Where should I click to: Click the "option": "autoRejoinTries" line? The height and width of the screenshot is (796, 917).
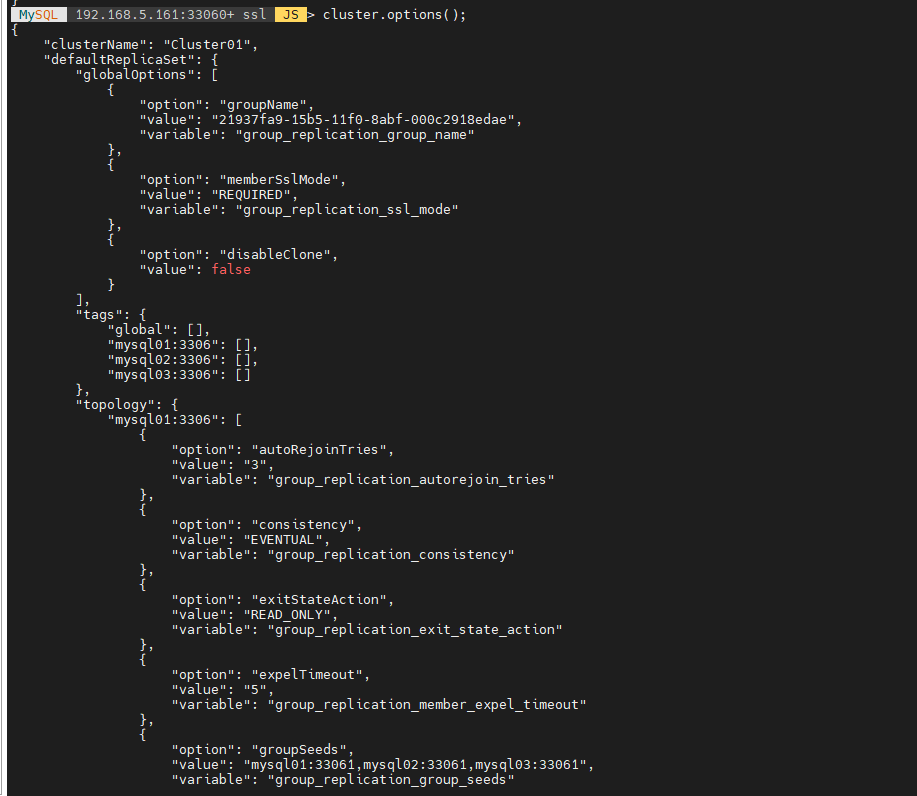(282, 450)
